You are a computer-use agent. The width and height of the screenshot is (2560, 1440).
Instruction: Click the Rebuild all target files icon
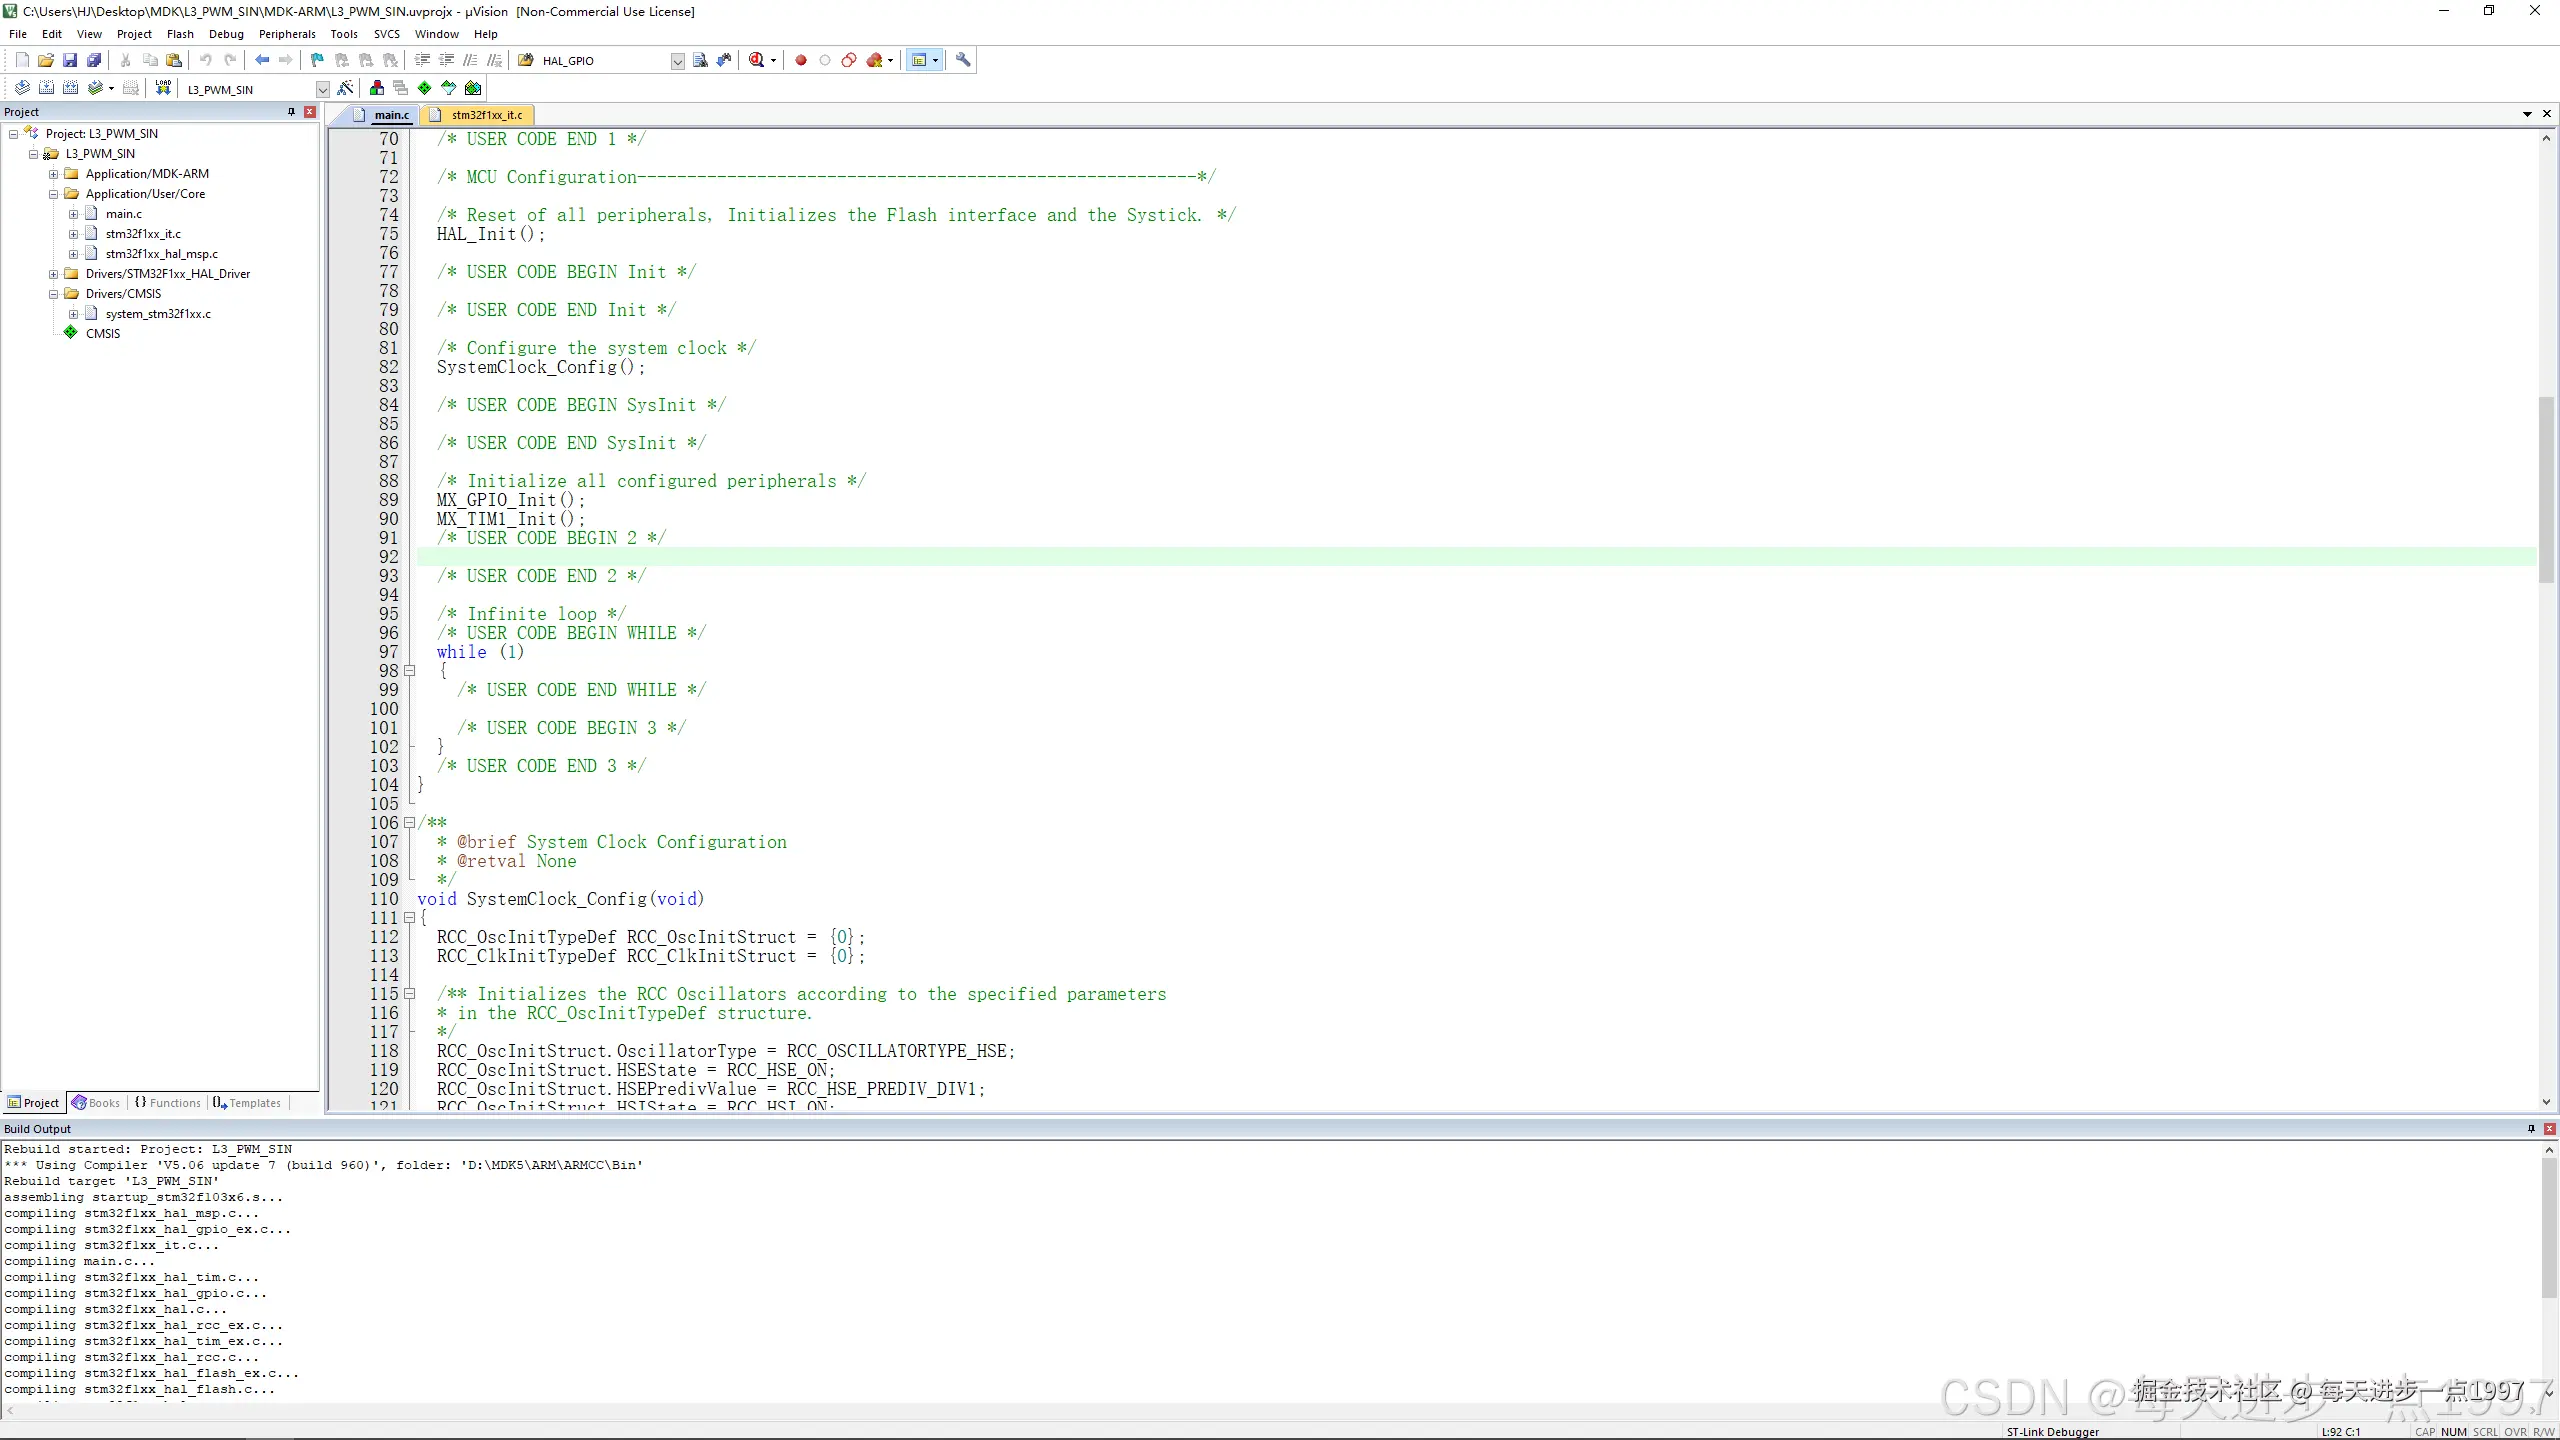tap(70, 88)
